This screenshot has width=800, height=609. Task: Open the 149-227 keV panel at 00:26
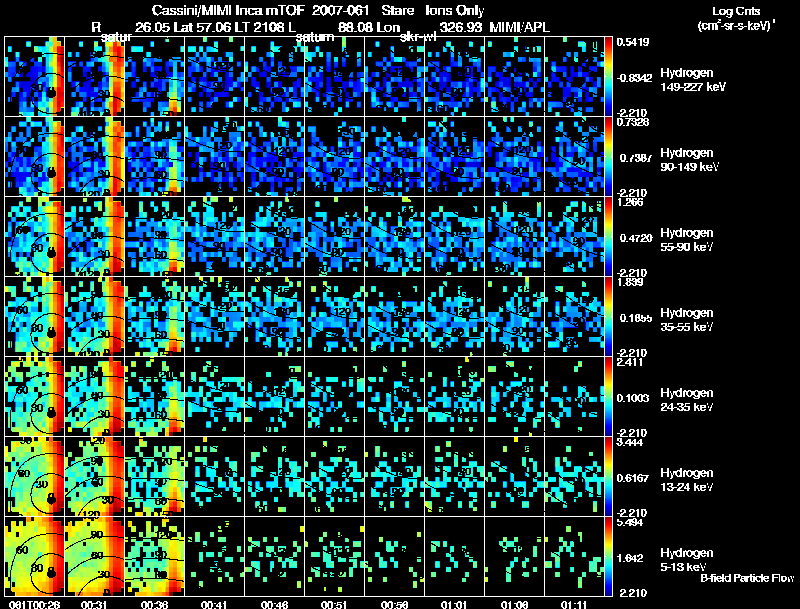tap(35, 77)
